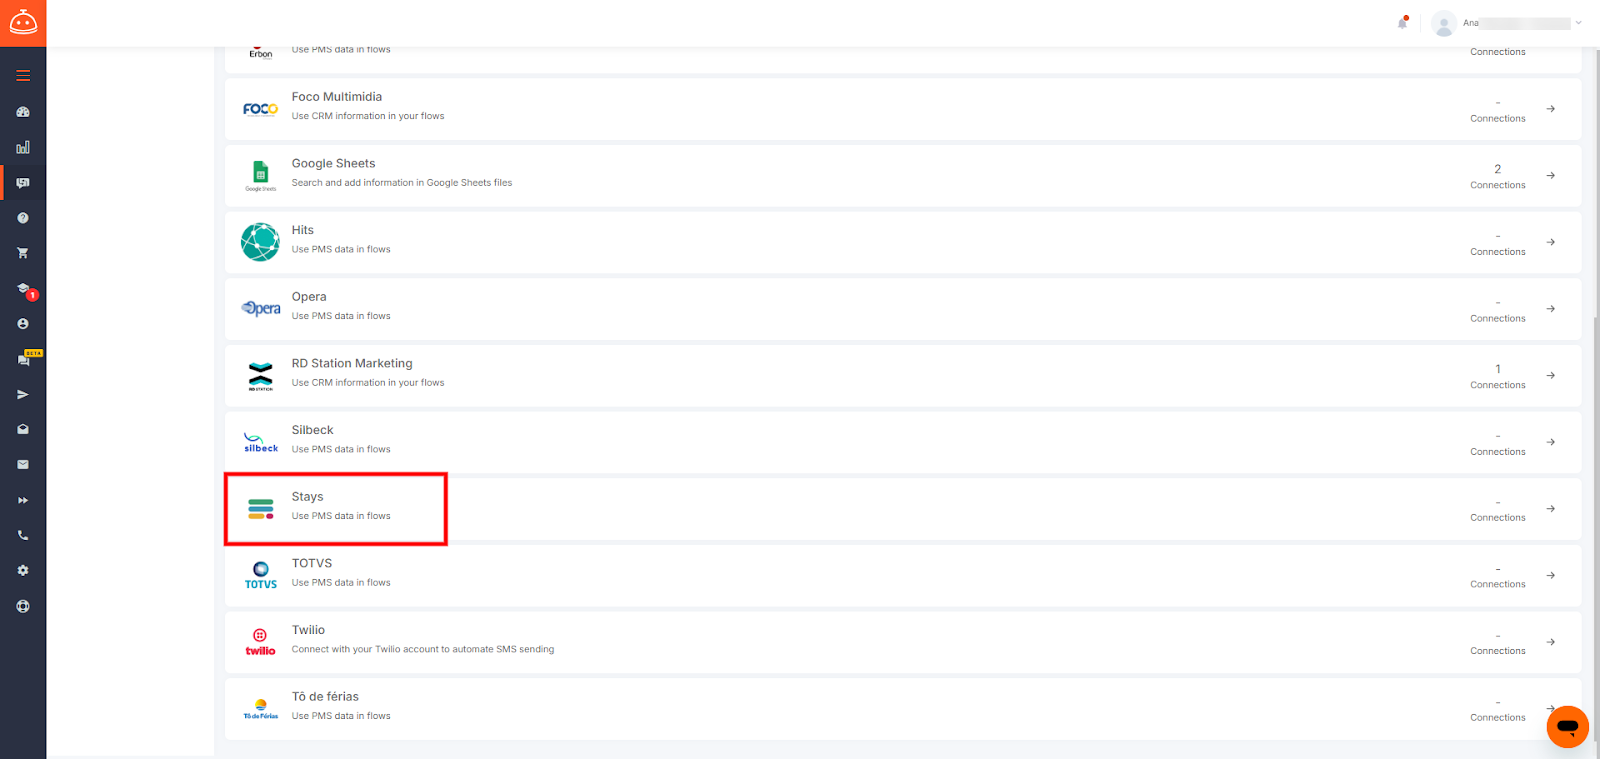The height and width of the screenshot is (759, 1600).
Task: Open the dashboard gauge icon in sidebar
Action: pos(23,112)
